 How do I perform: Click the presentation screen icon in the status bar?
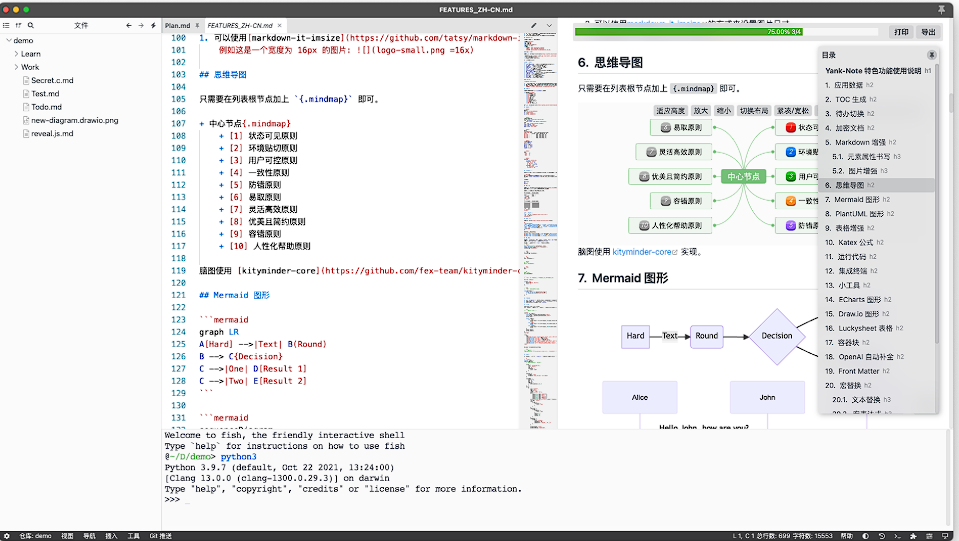944,536
